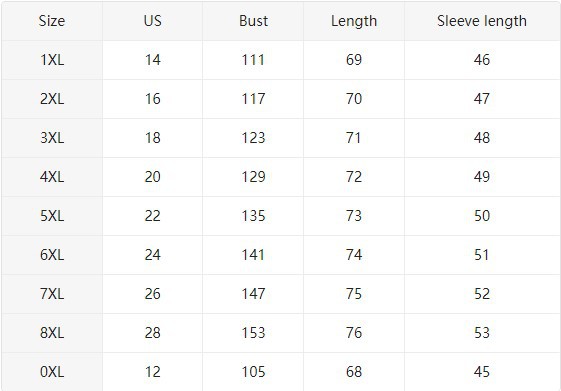Select sleeve length value 45 in 0XL row

point(482,372)
